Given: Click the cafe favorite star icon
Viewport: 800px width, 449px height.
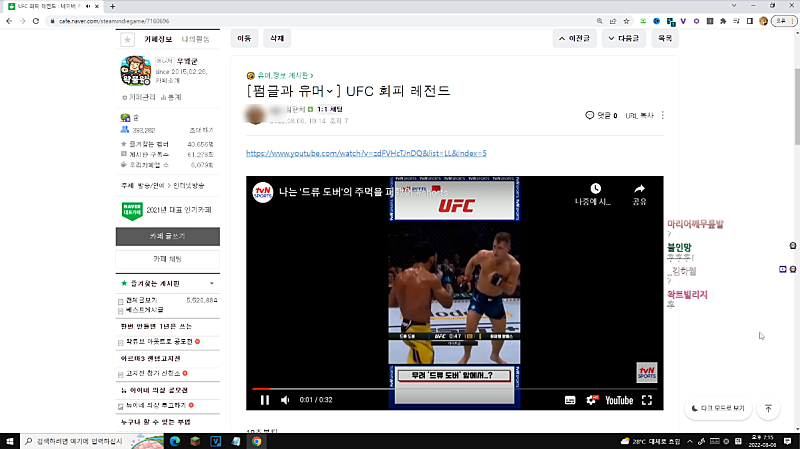Looking at the screenshot, I should 128,39.
